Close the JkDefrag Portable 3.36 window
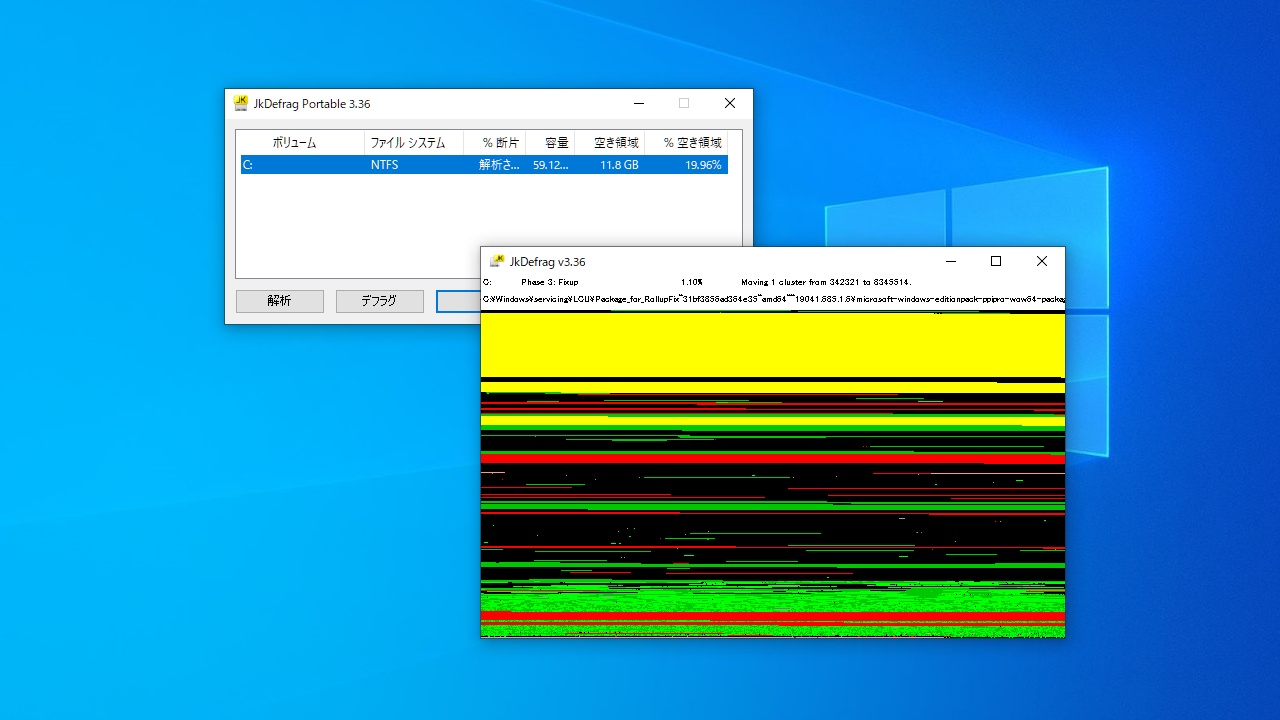This screenshot has height=720, width=1280. [x=730, y=103]
